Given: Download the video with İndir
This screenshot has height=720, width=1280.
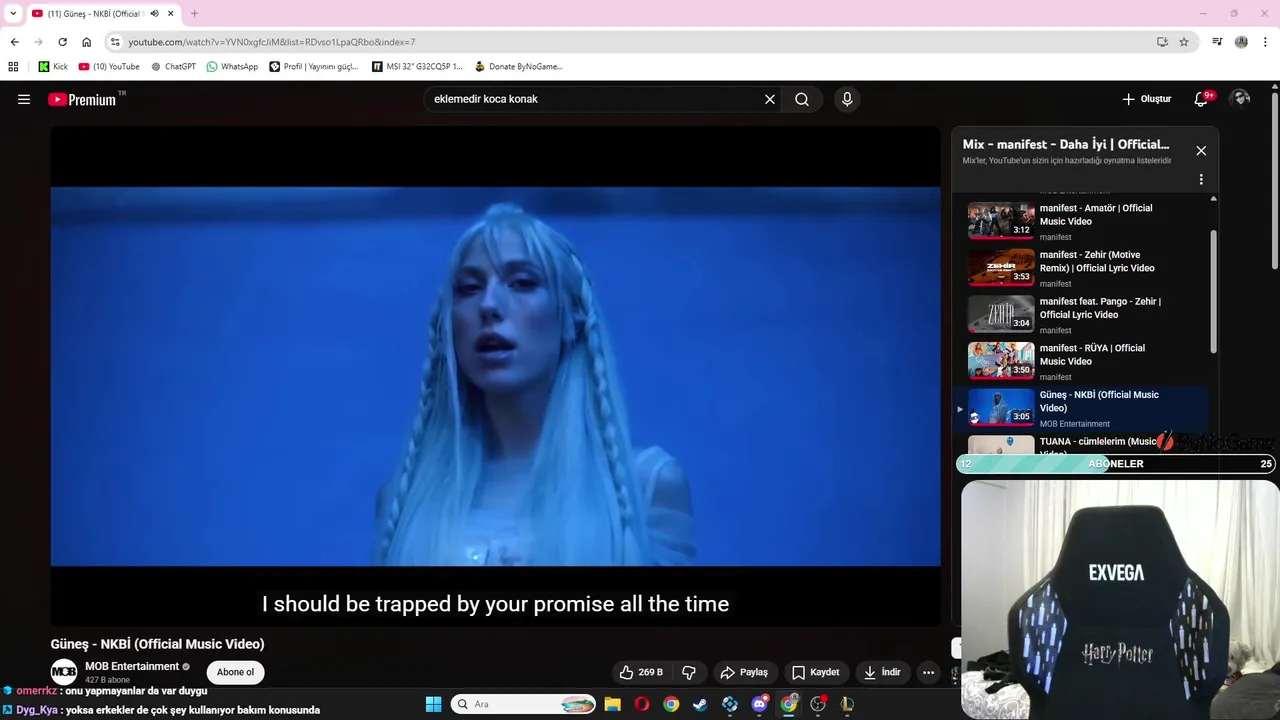Looking at the screenshot, I should (x=883, y=672).
